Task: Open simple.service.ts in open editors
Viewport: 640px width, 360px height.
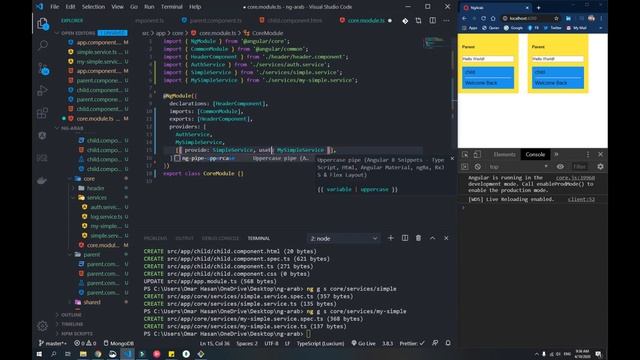Action: (x=97, y=52)
